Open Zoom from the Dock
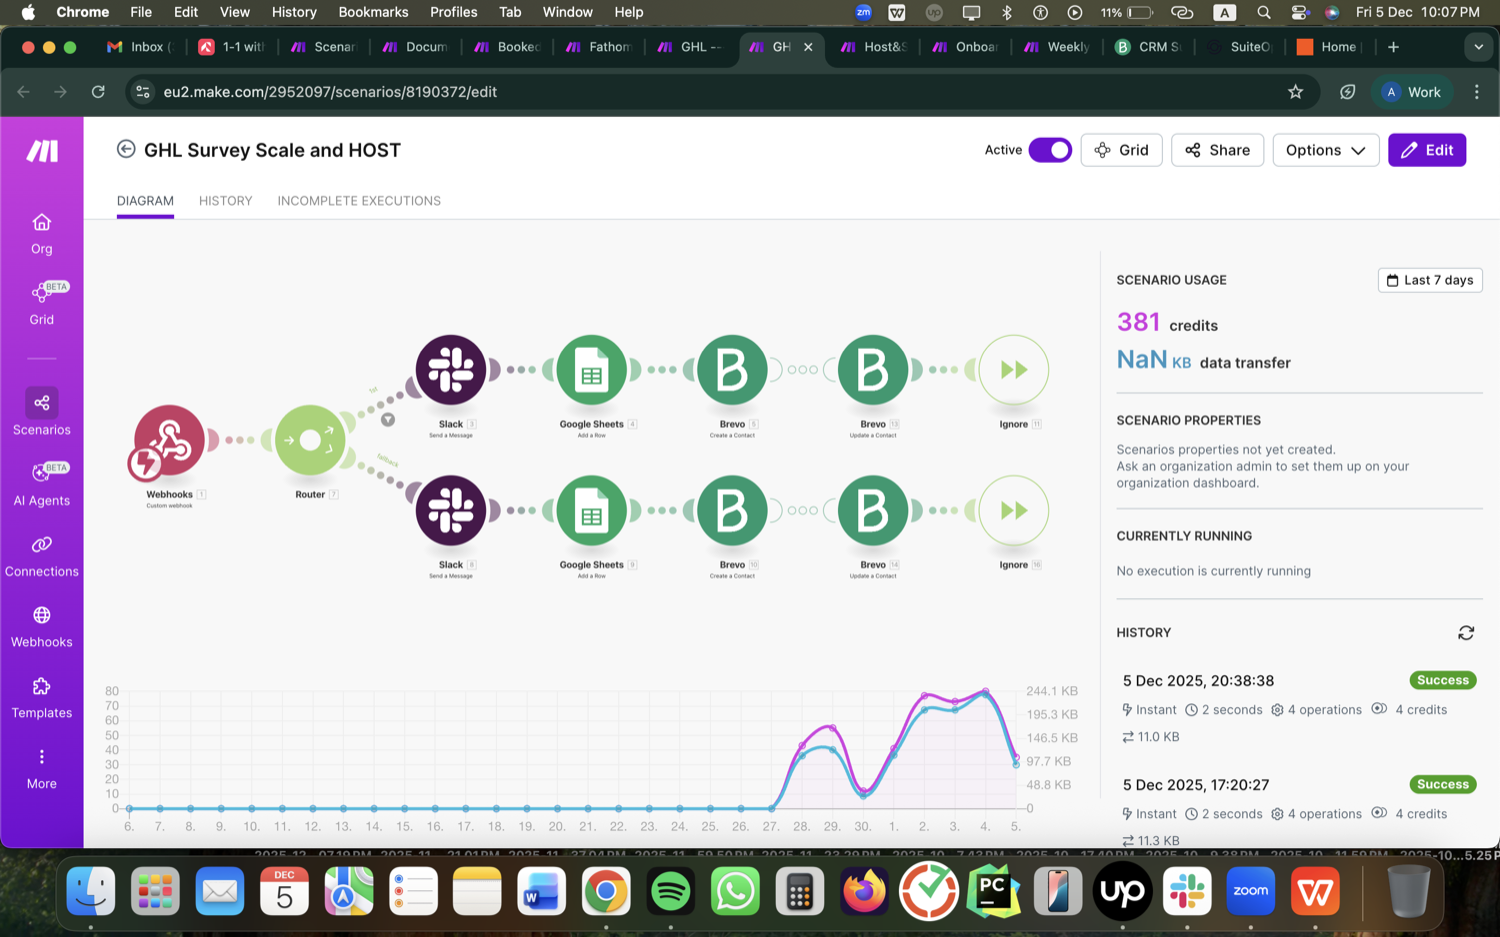This screenshot has height=937, width=1500. click(1251, 891)
